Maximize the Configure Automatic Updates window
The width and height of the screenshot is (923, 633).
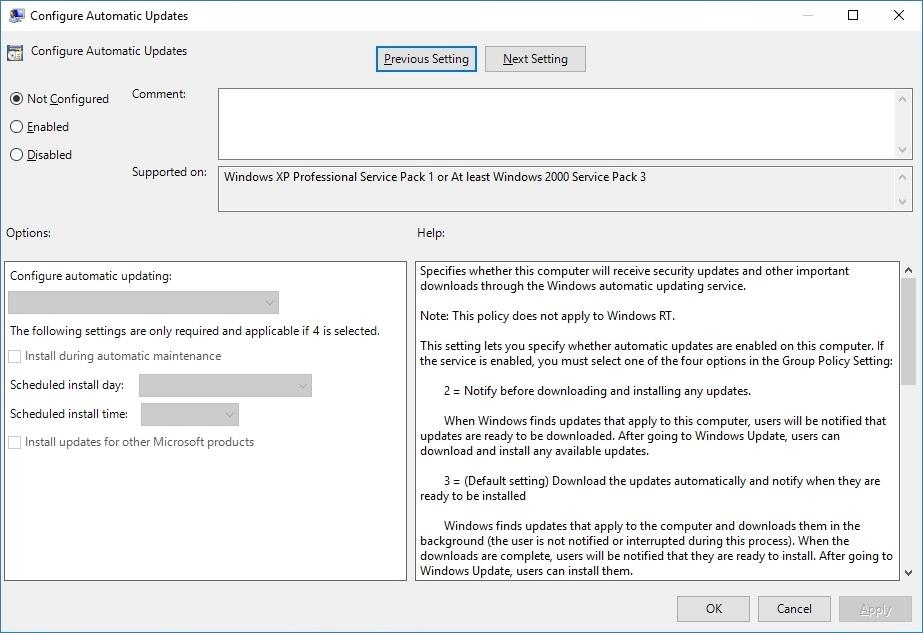pyautogui.click(x=853, y=15)
